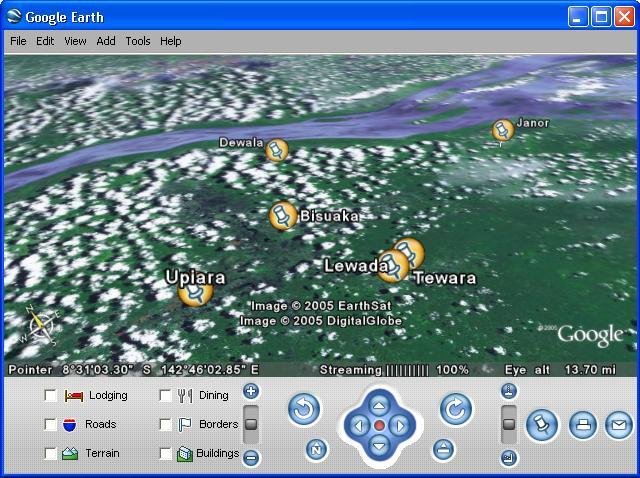Click the Pointer coordinates status text
Image resolution: width=640 pixels, height=478 pixels.
pyautogui.click(x=133, y=370)
